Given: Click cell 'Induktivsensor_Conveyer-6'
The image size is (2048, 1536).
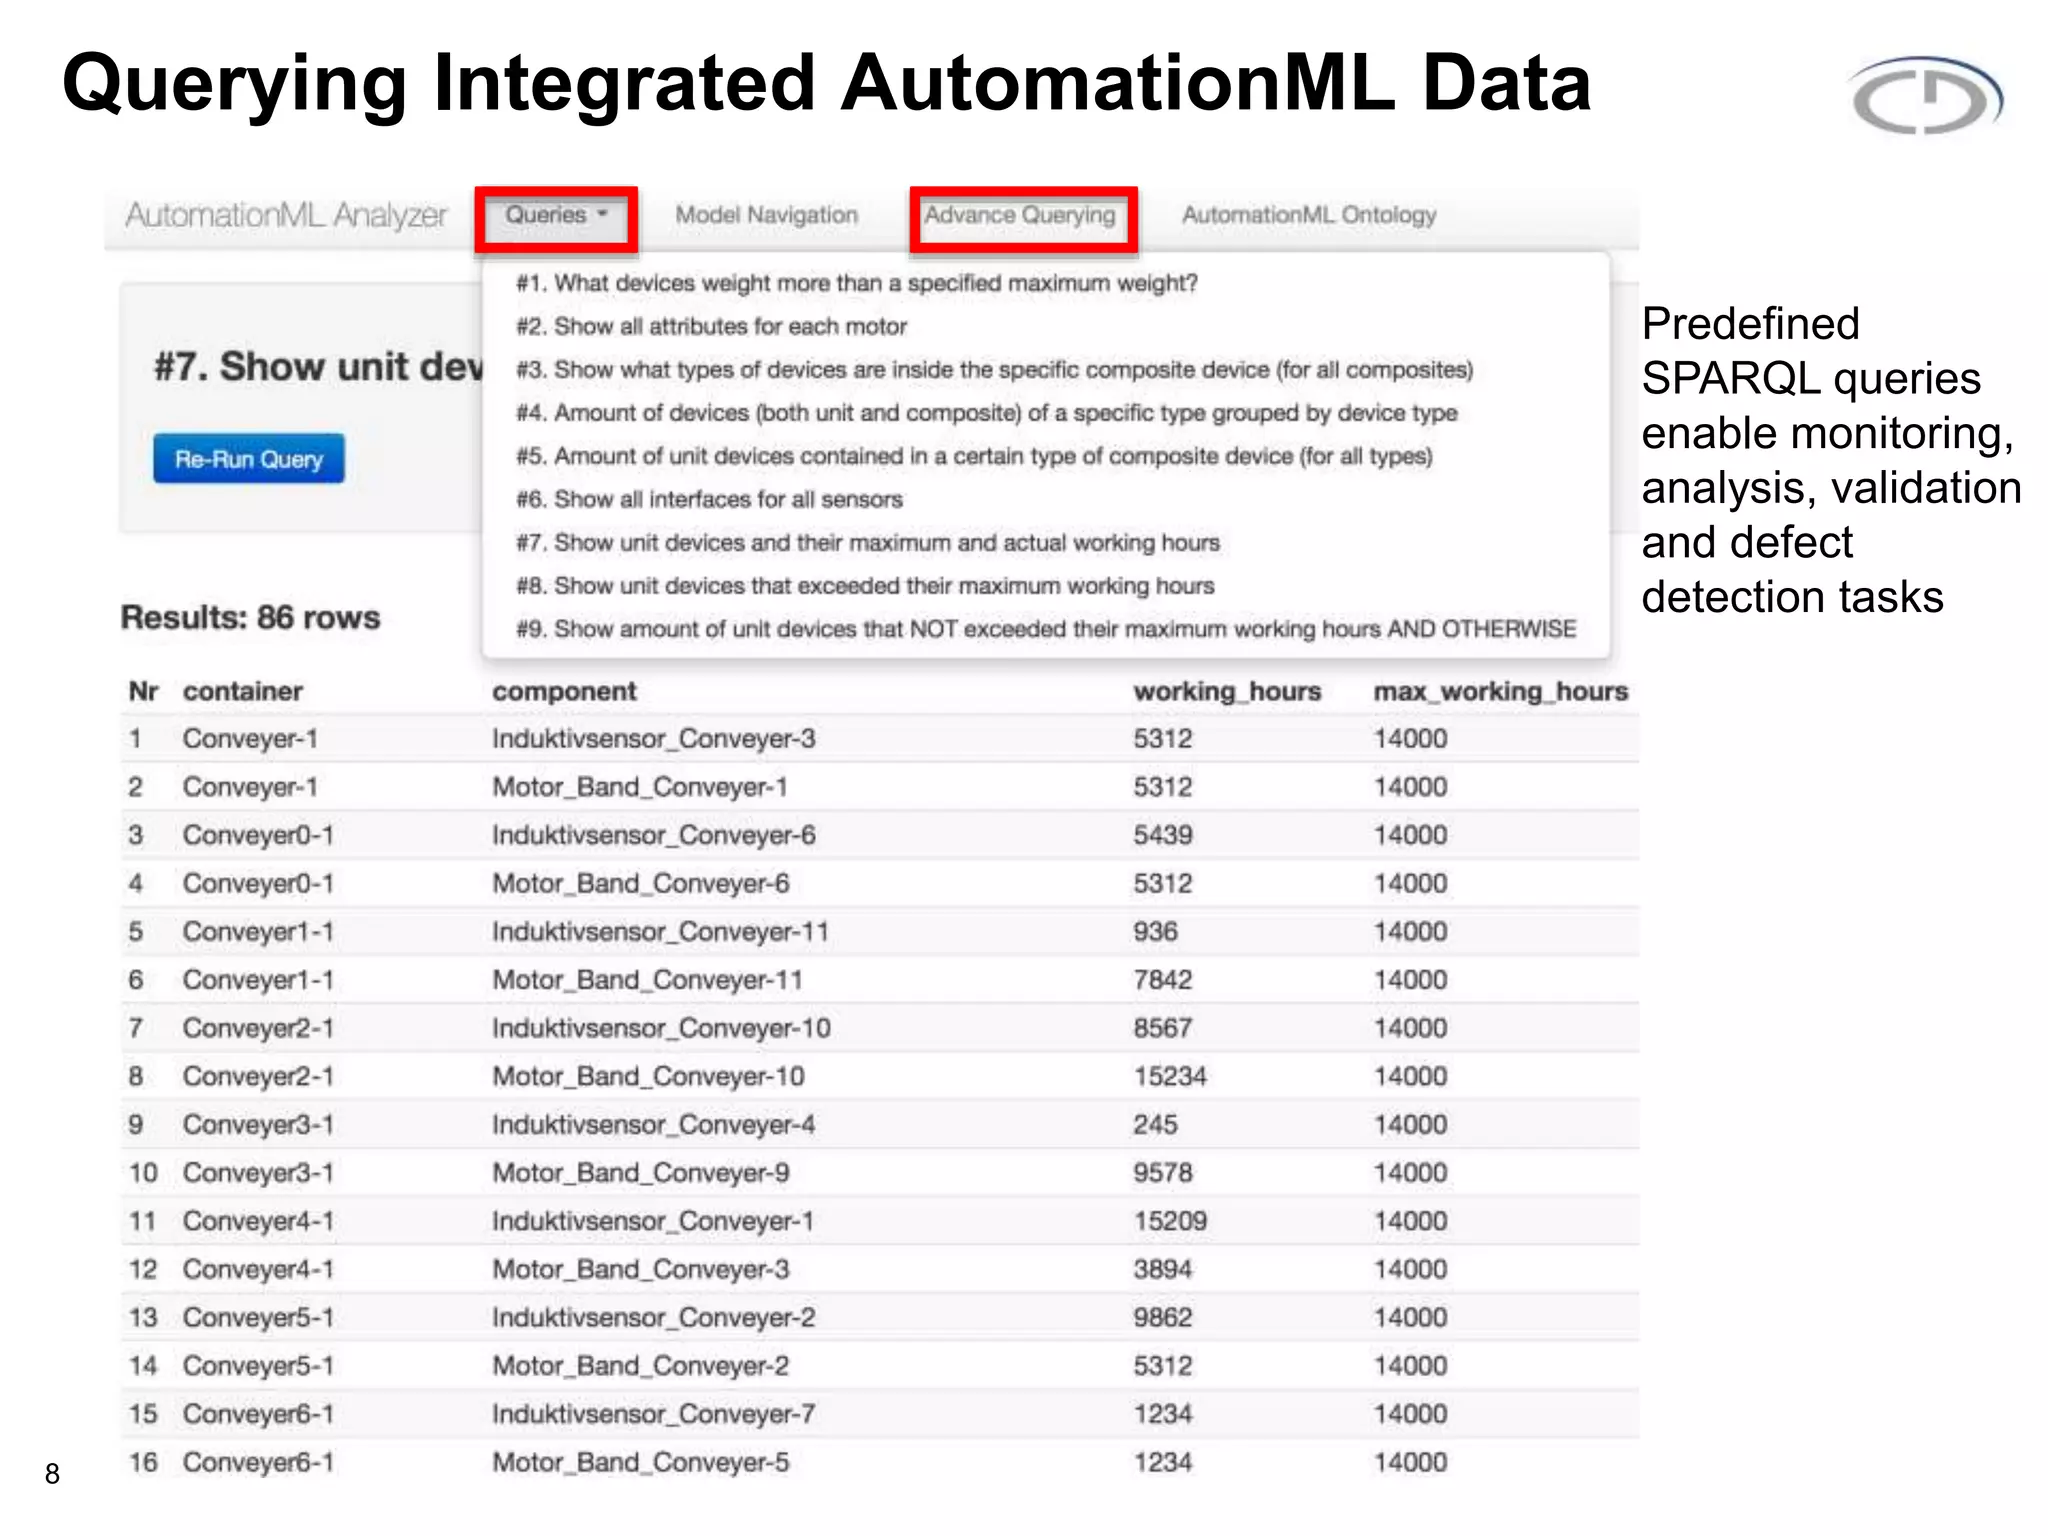Looking at the screenshot, I should click(x=654, y=835).
